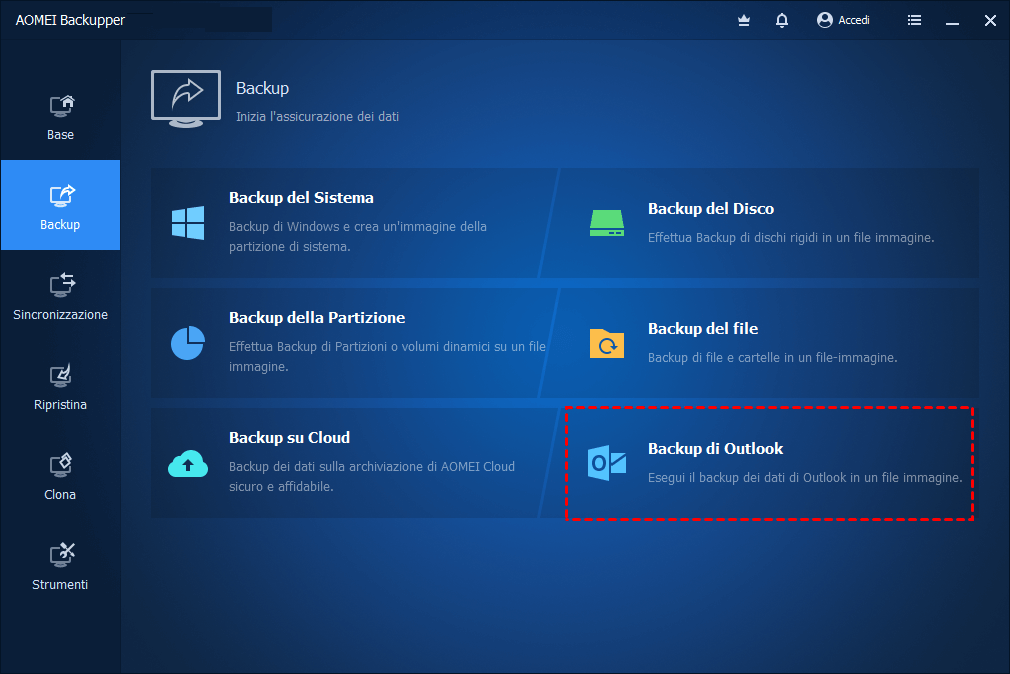Switch to the Sincronizzazione tab
This screenshot has height=674, width=1010.
point(61,295)
